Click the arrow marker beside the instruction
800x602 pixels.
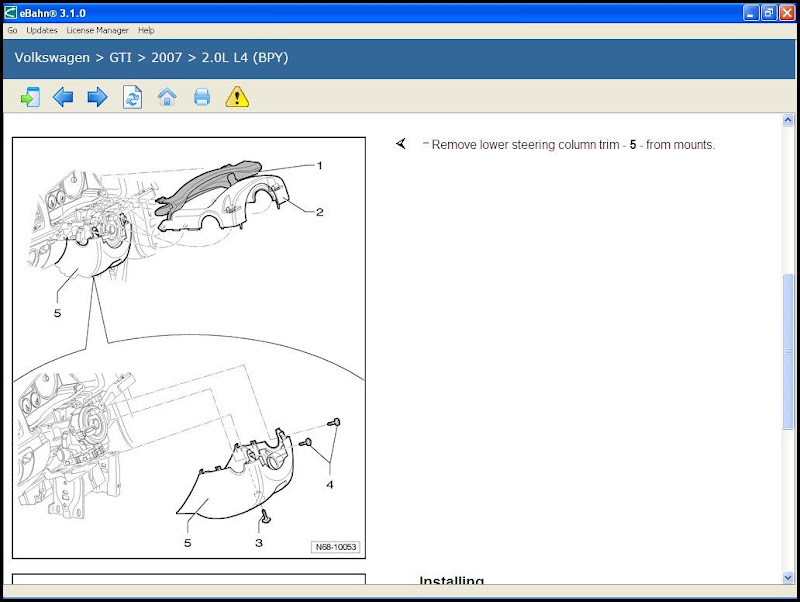coord(401,144)
